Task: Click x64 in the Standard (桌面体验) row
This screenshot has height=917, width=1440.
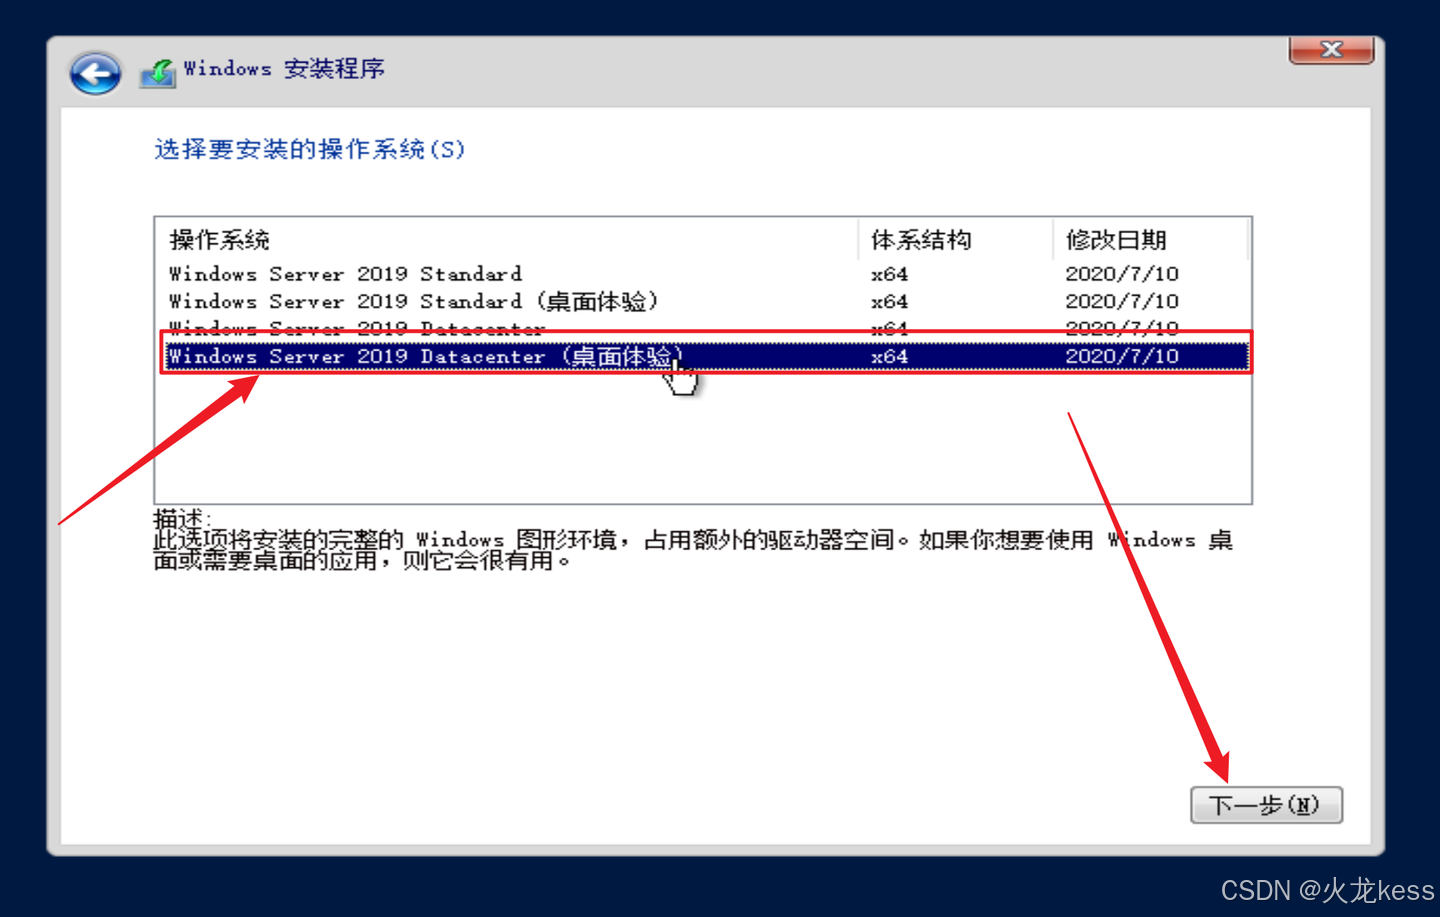Action: 889,301
